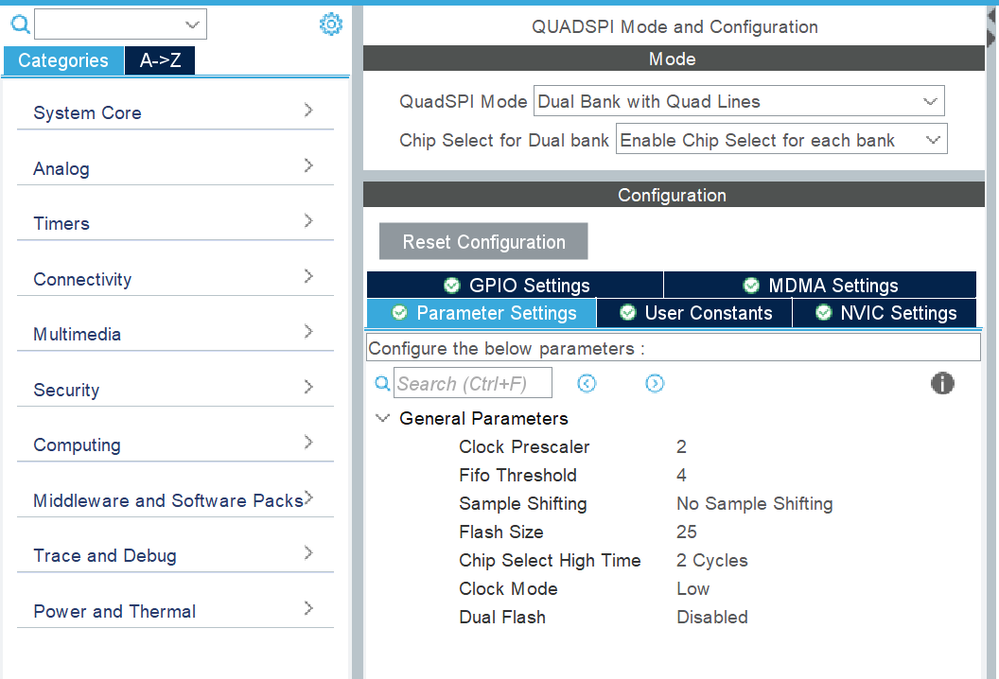
Task: Switch to the Categories tab
Action: tap(64, 61)
